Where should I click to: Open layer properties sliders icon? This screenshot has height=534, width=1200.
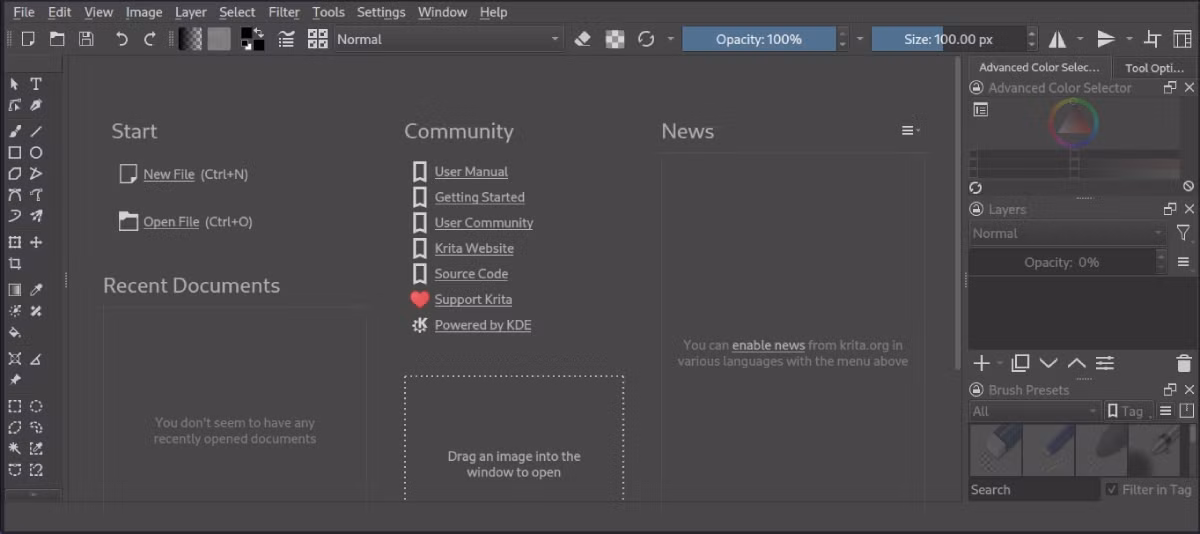point(1105,363)
